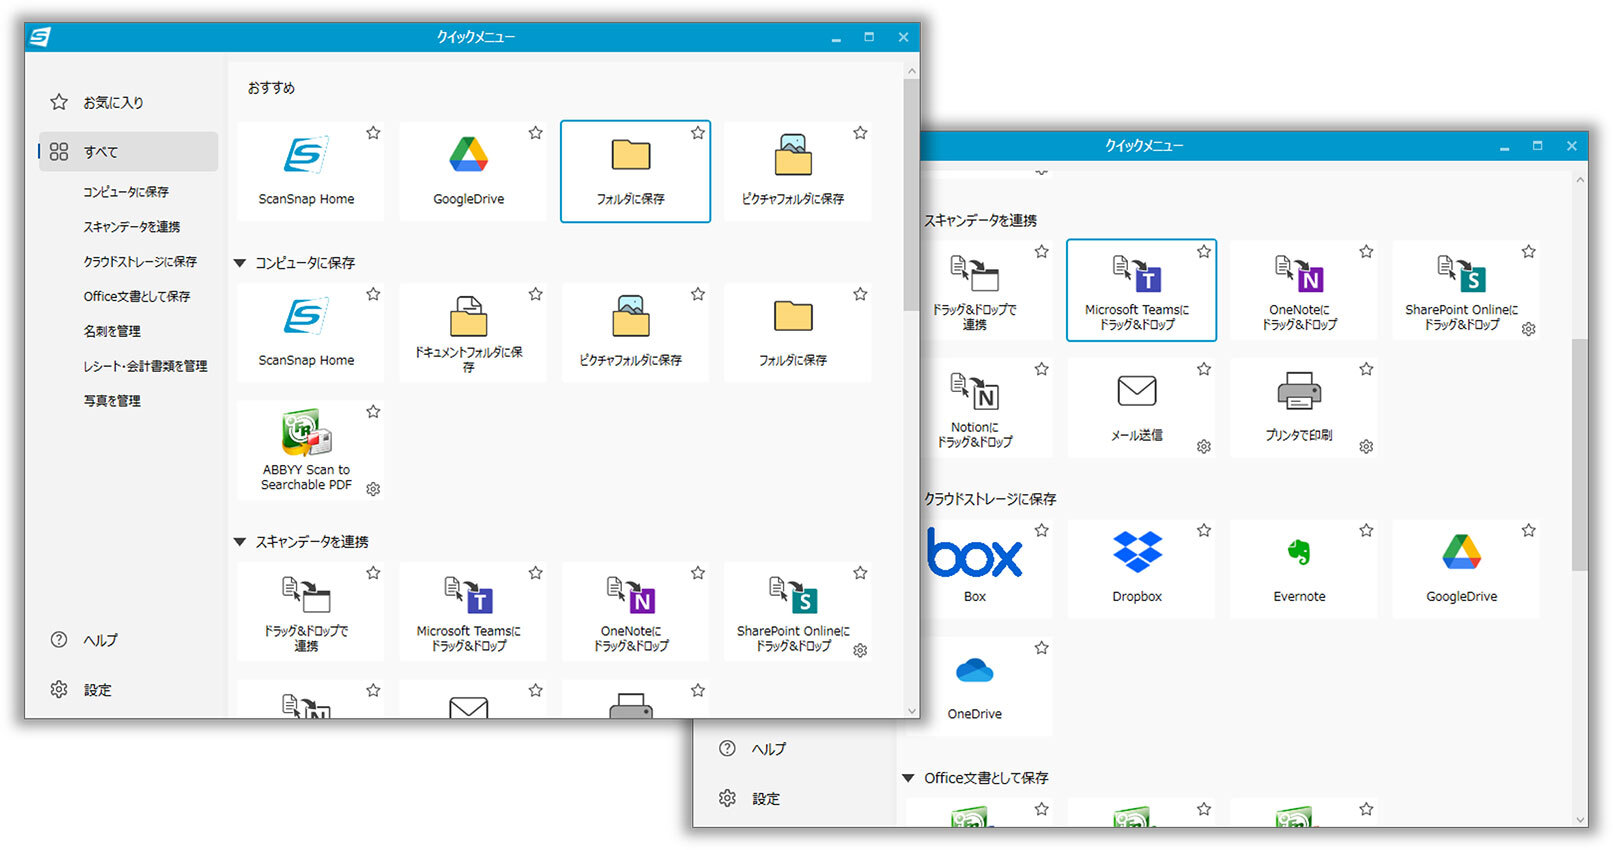Click the ABBYY Scan to Searchable PDF tile
Screen dimensions: 1613x850
[x=307, y=449]
